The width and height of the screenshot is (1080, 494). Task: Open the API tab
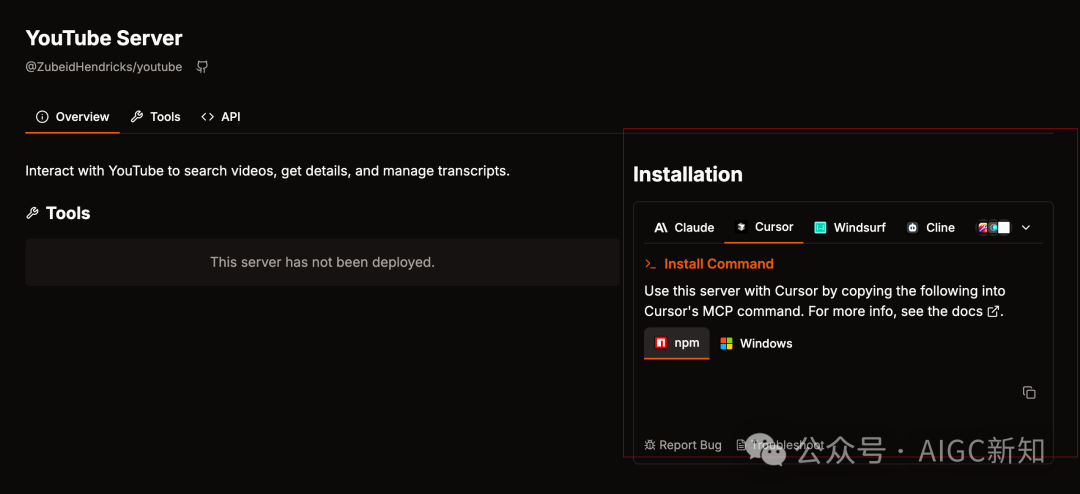click(x=220, y=116)
